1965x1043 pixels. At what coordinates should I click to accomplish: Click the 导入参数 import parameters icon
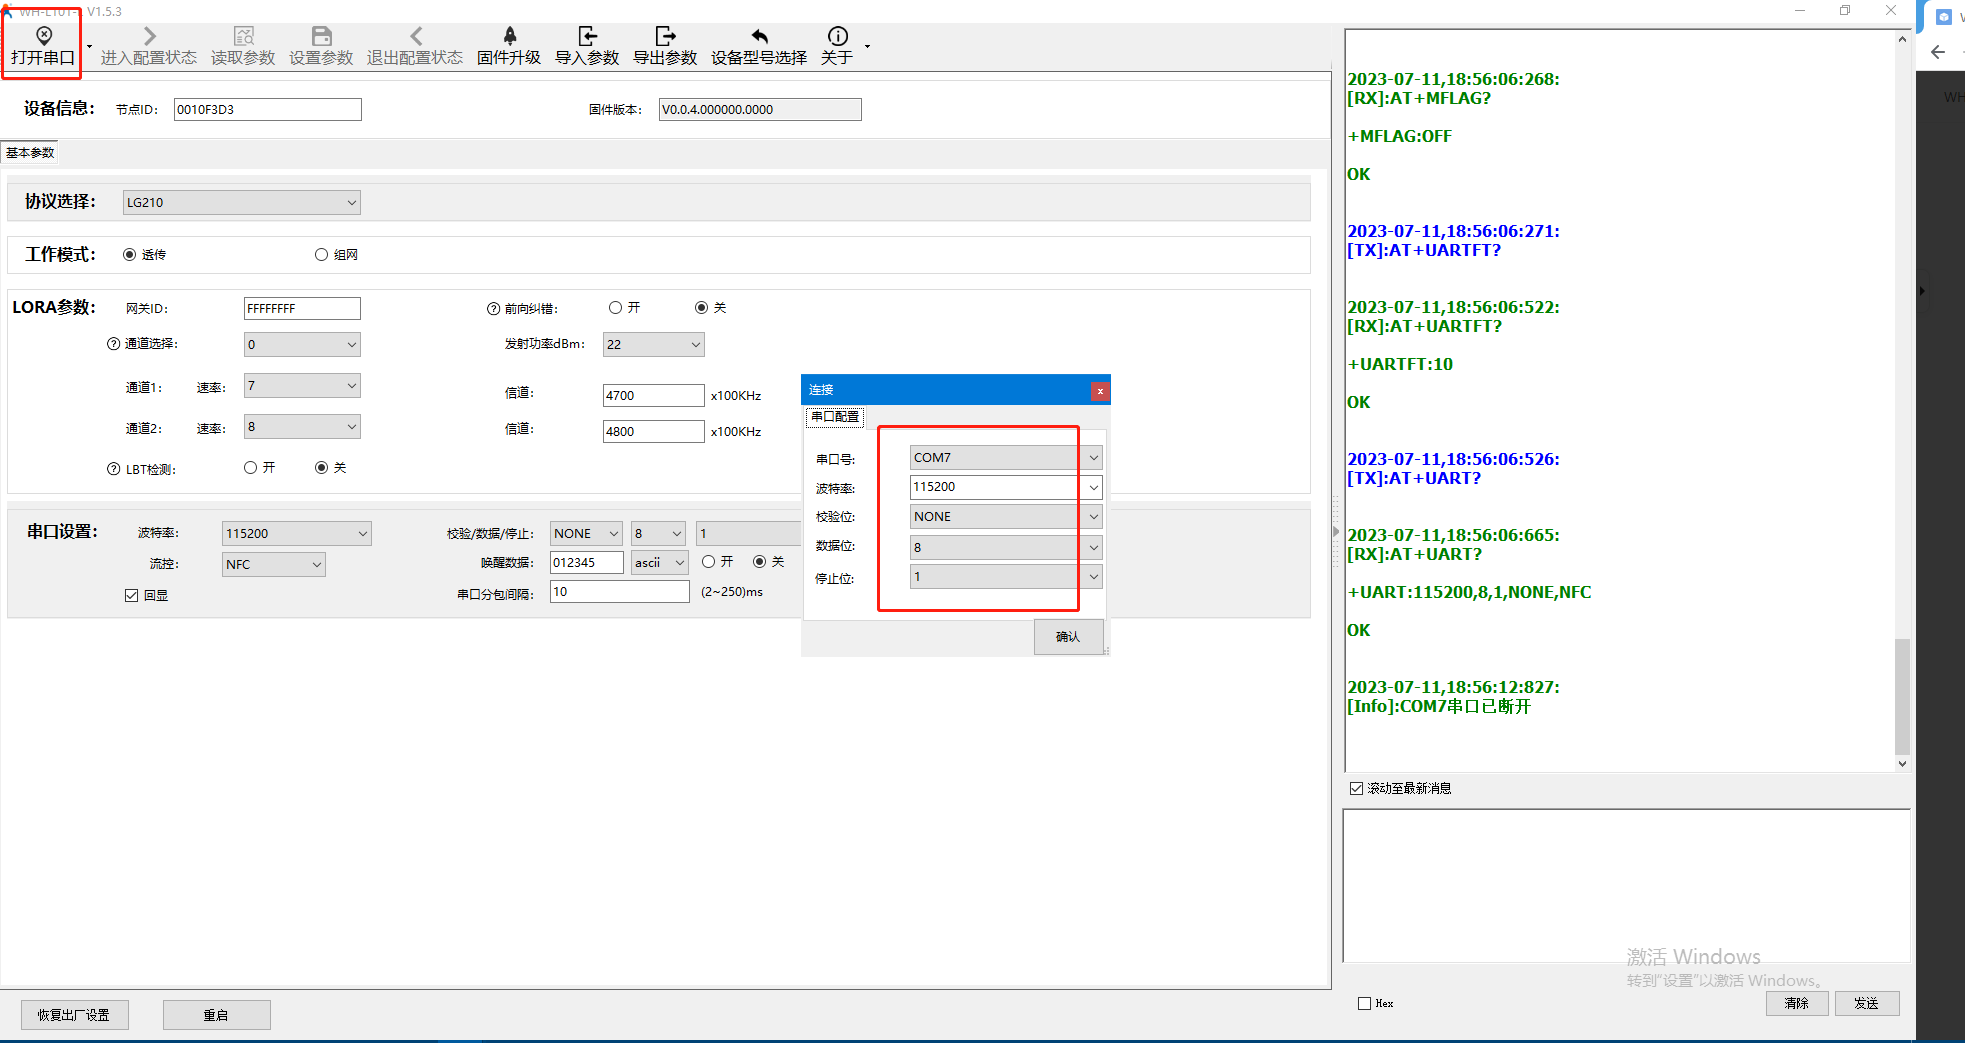(x=587, y=37)
